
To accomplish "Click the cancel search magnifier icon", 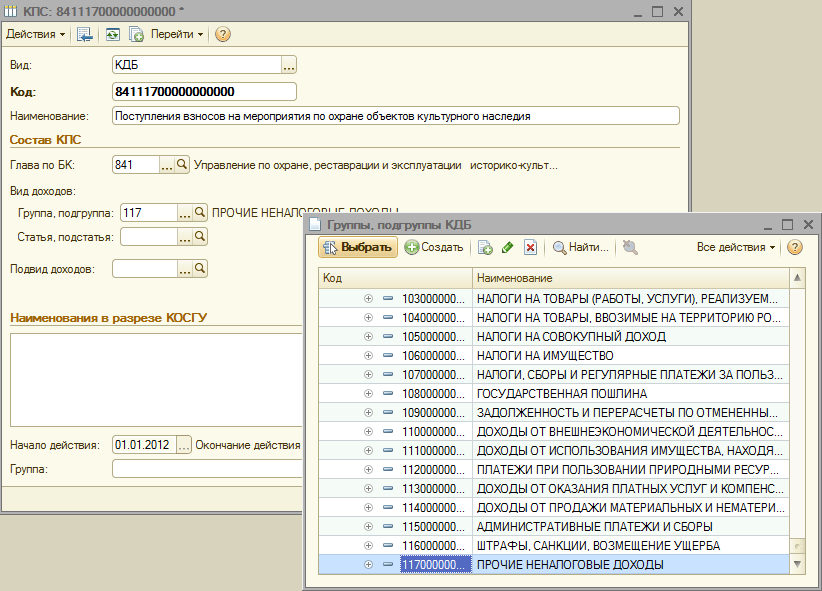I will [630, 247].
